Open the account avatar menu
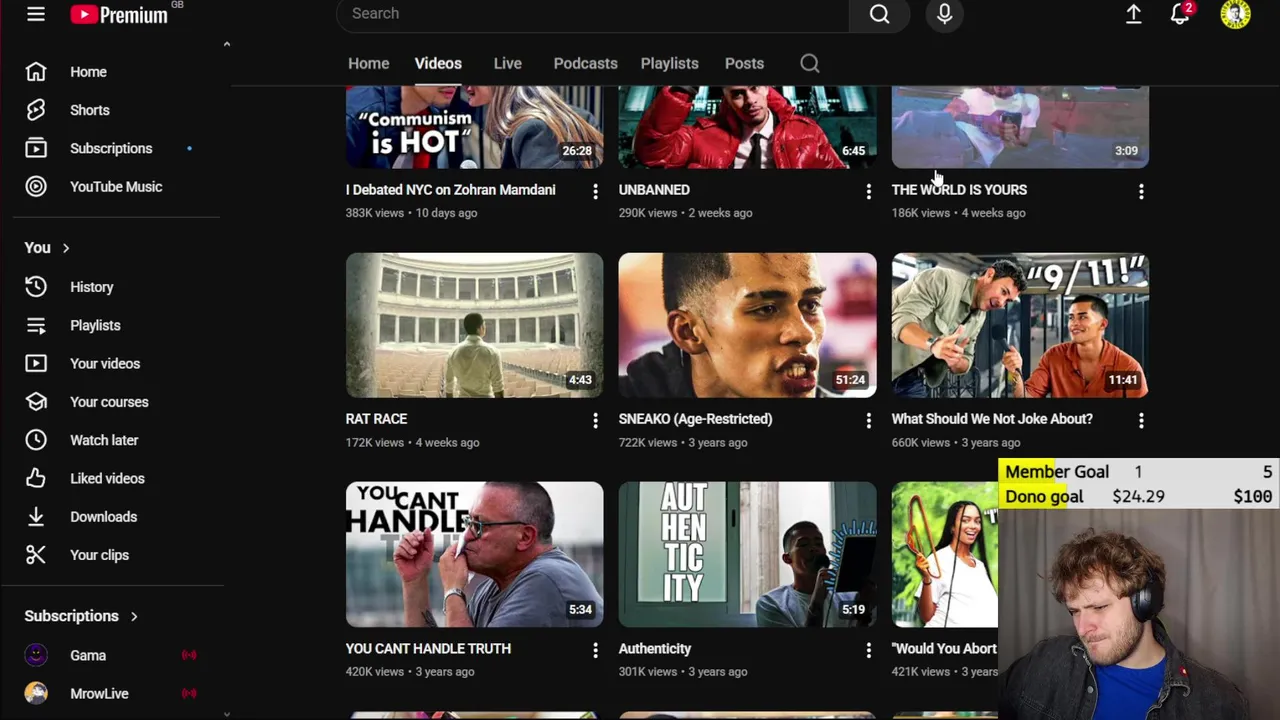 click(1235, 14)
